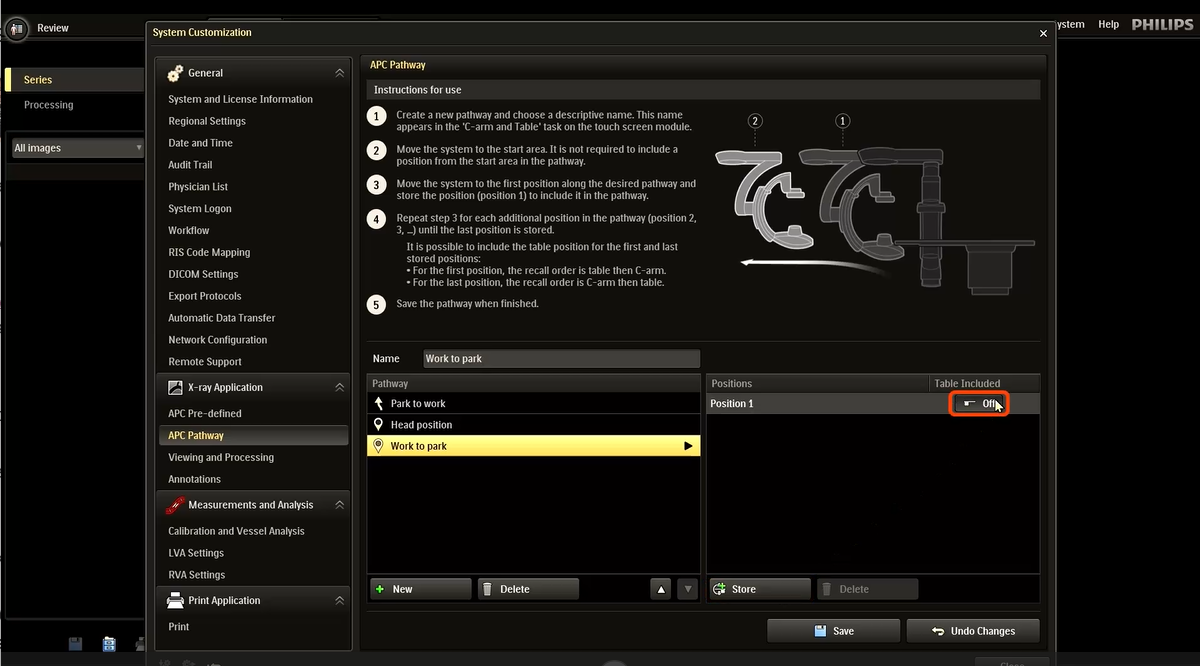Viewport: 1200px width, 666px height.
Task: Delete the selected pathway
Action: click(x=528, y=590)
